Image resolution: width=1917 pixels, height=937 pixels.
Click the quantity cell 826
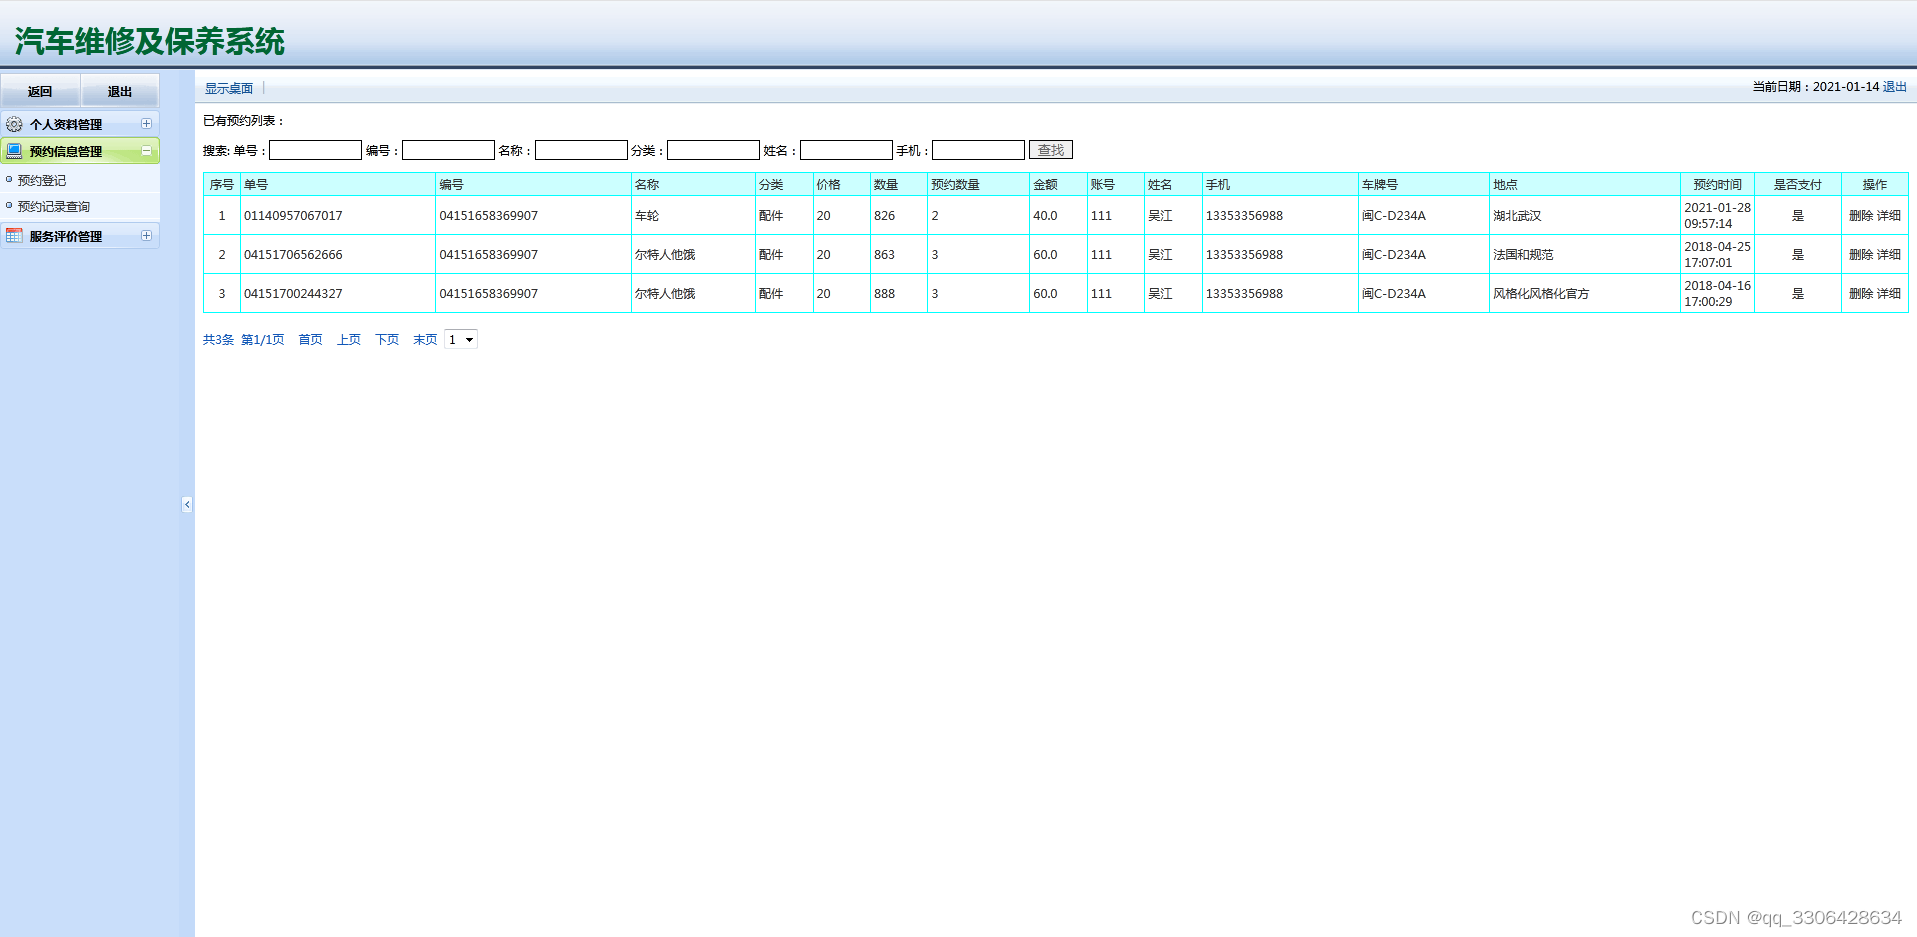(884, 216)
